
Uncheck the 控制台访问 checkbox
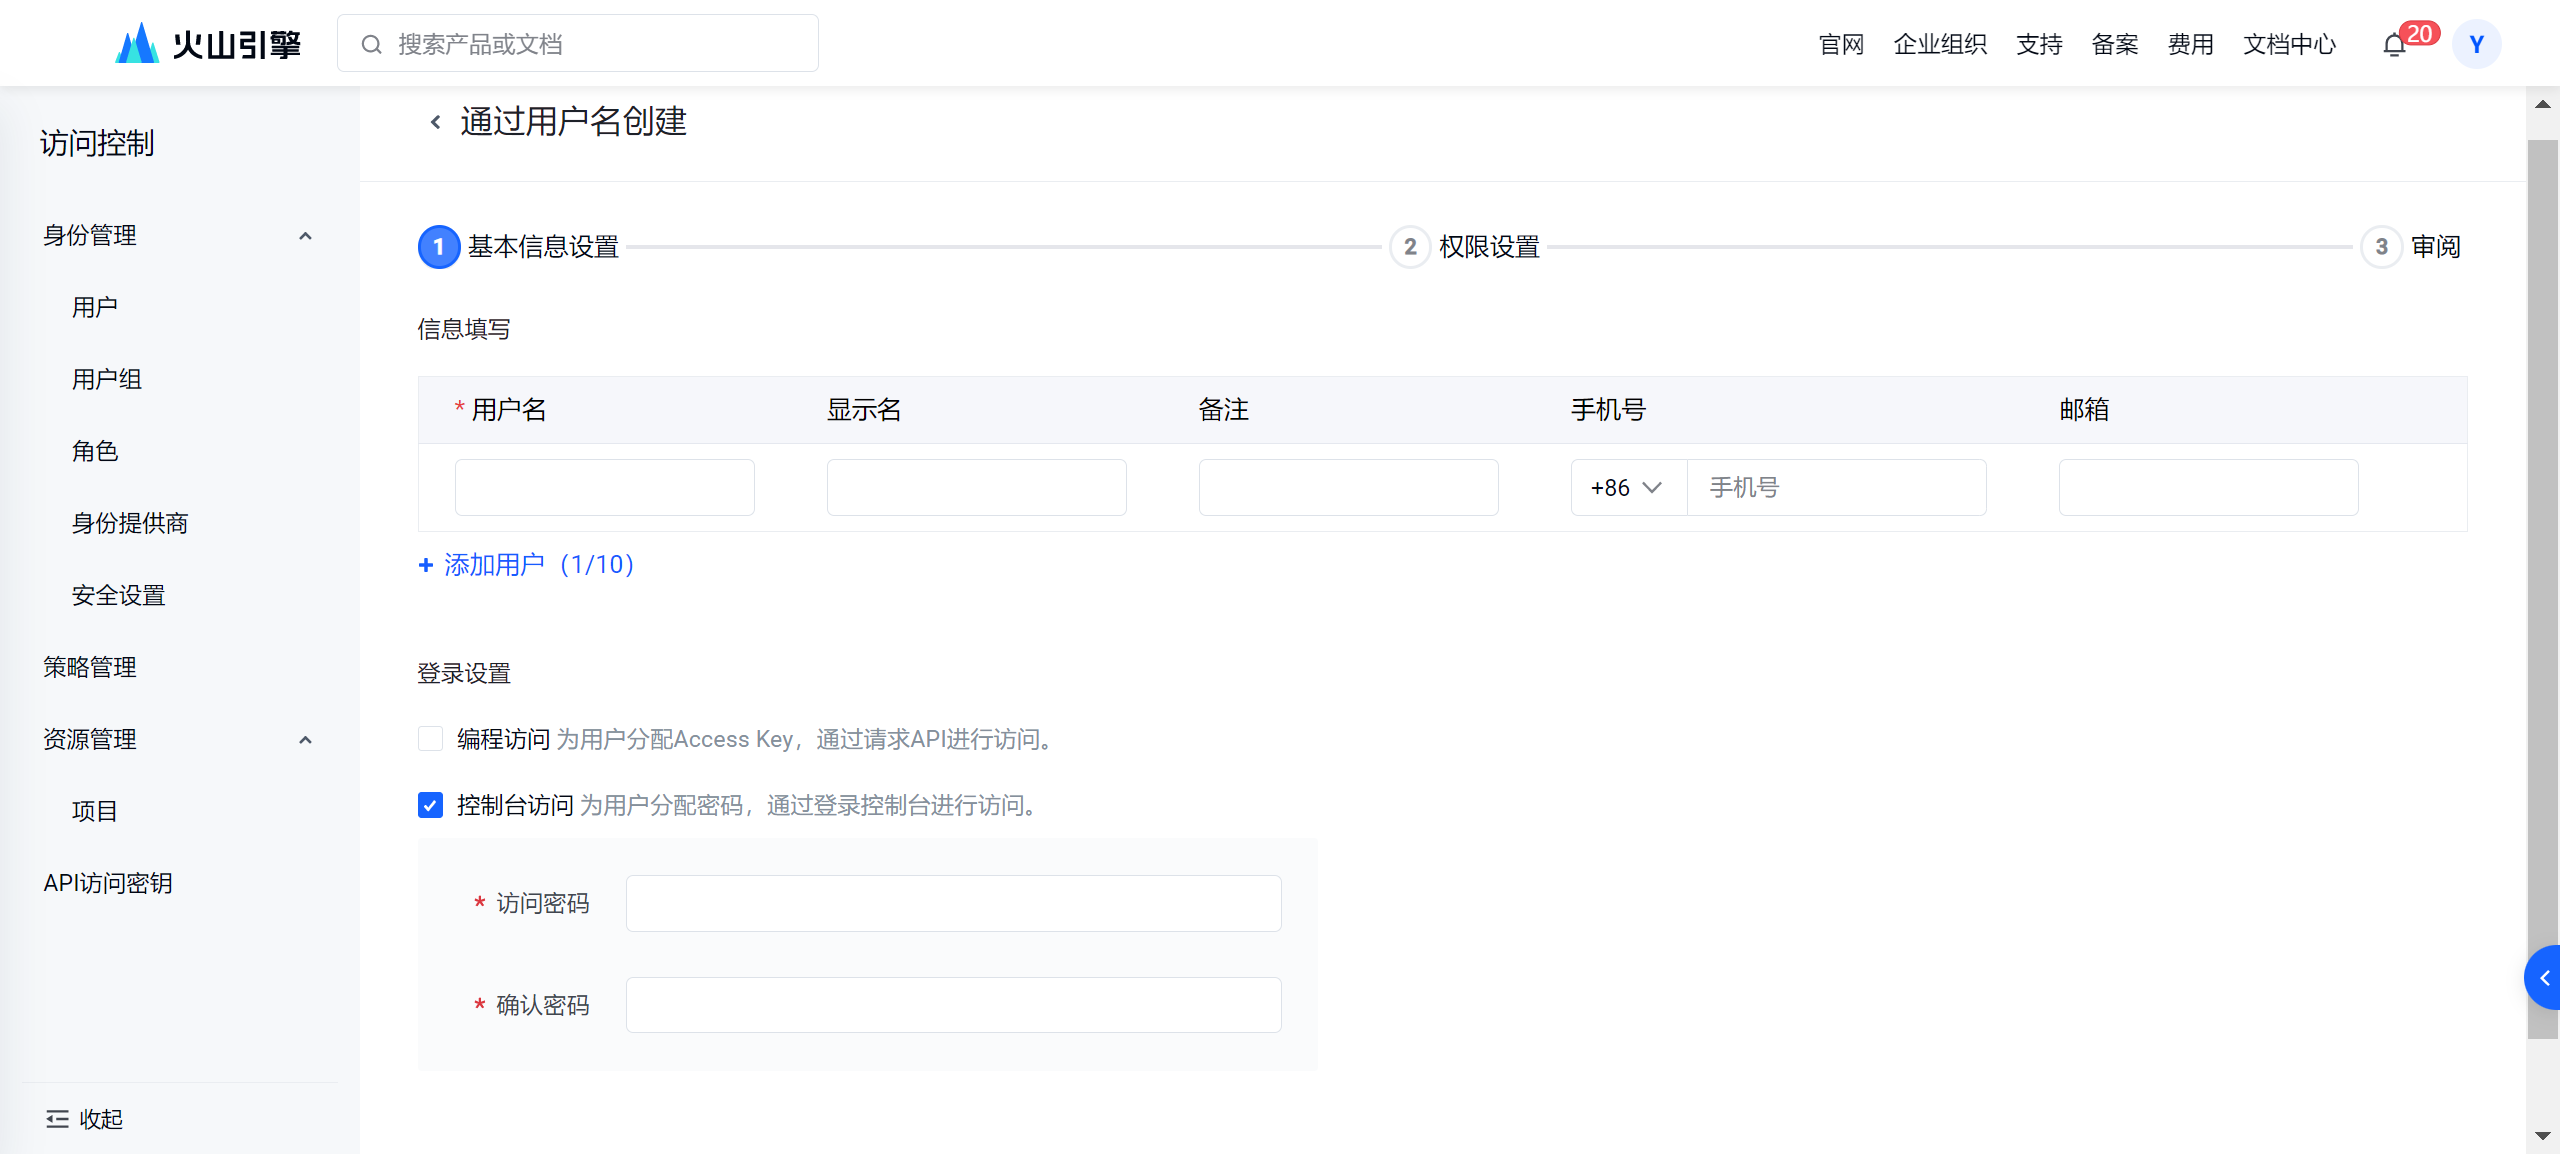click(x=430, y=805)
